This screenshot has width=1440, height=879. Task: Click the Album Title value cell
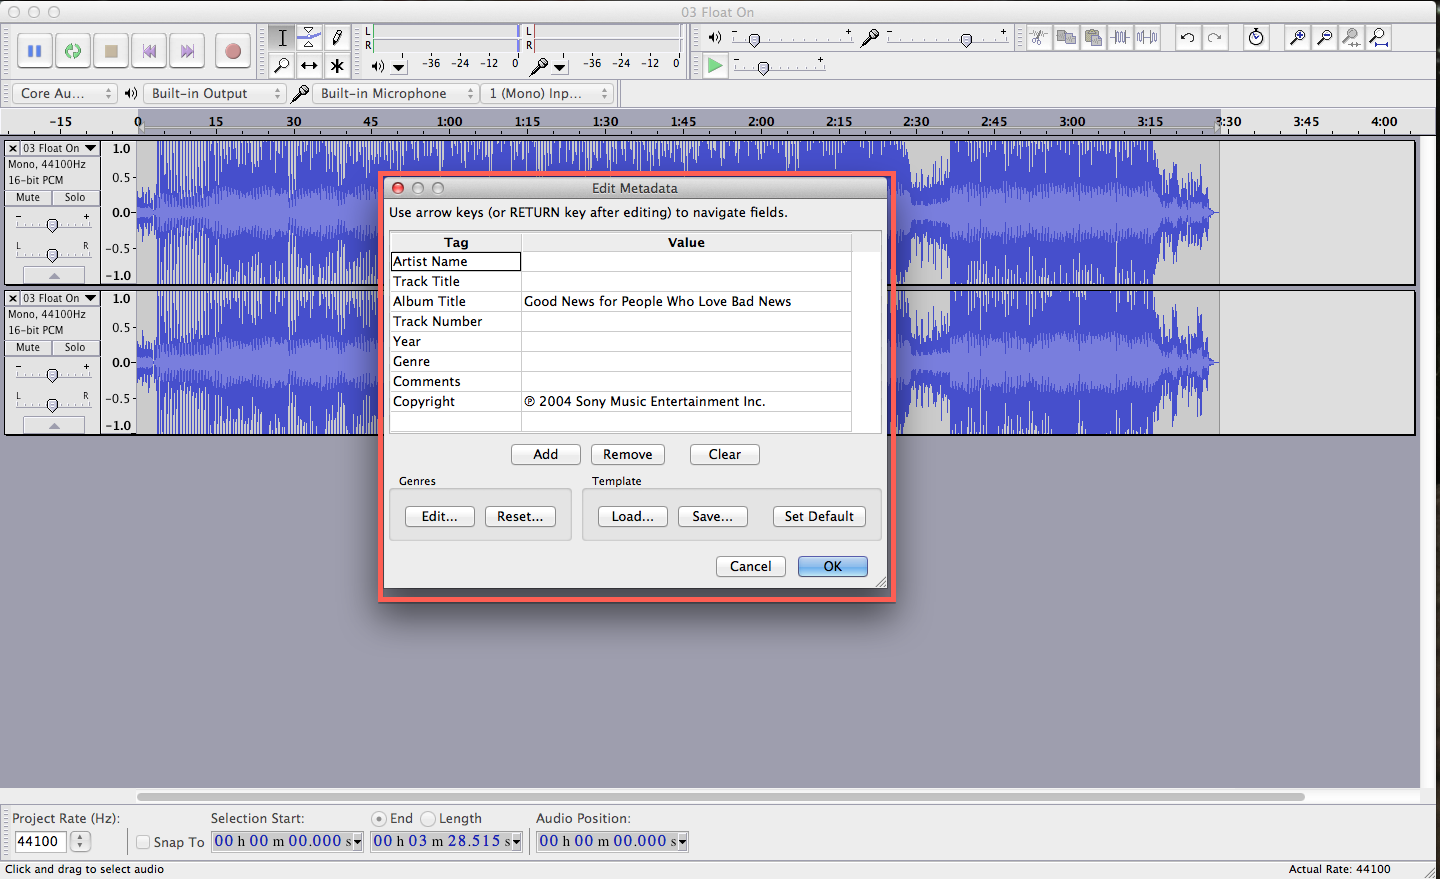[686, 302]
